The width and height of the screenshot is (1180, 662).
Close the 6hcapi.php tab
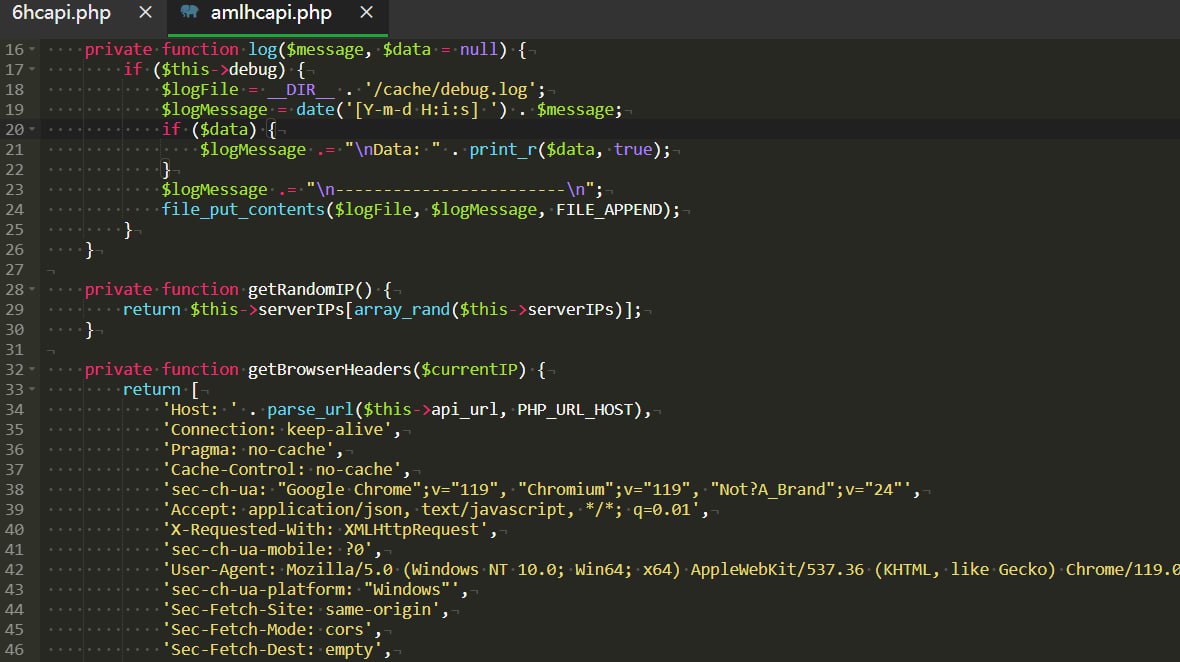146,14
